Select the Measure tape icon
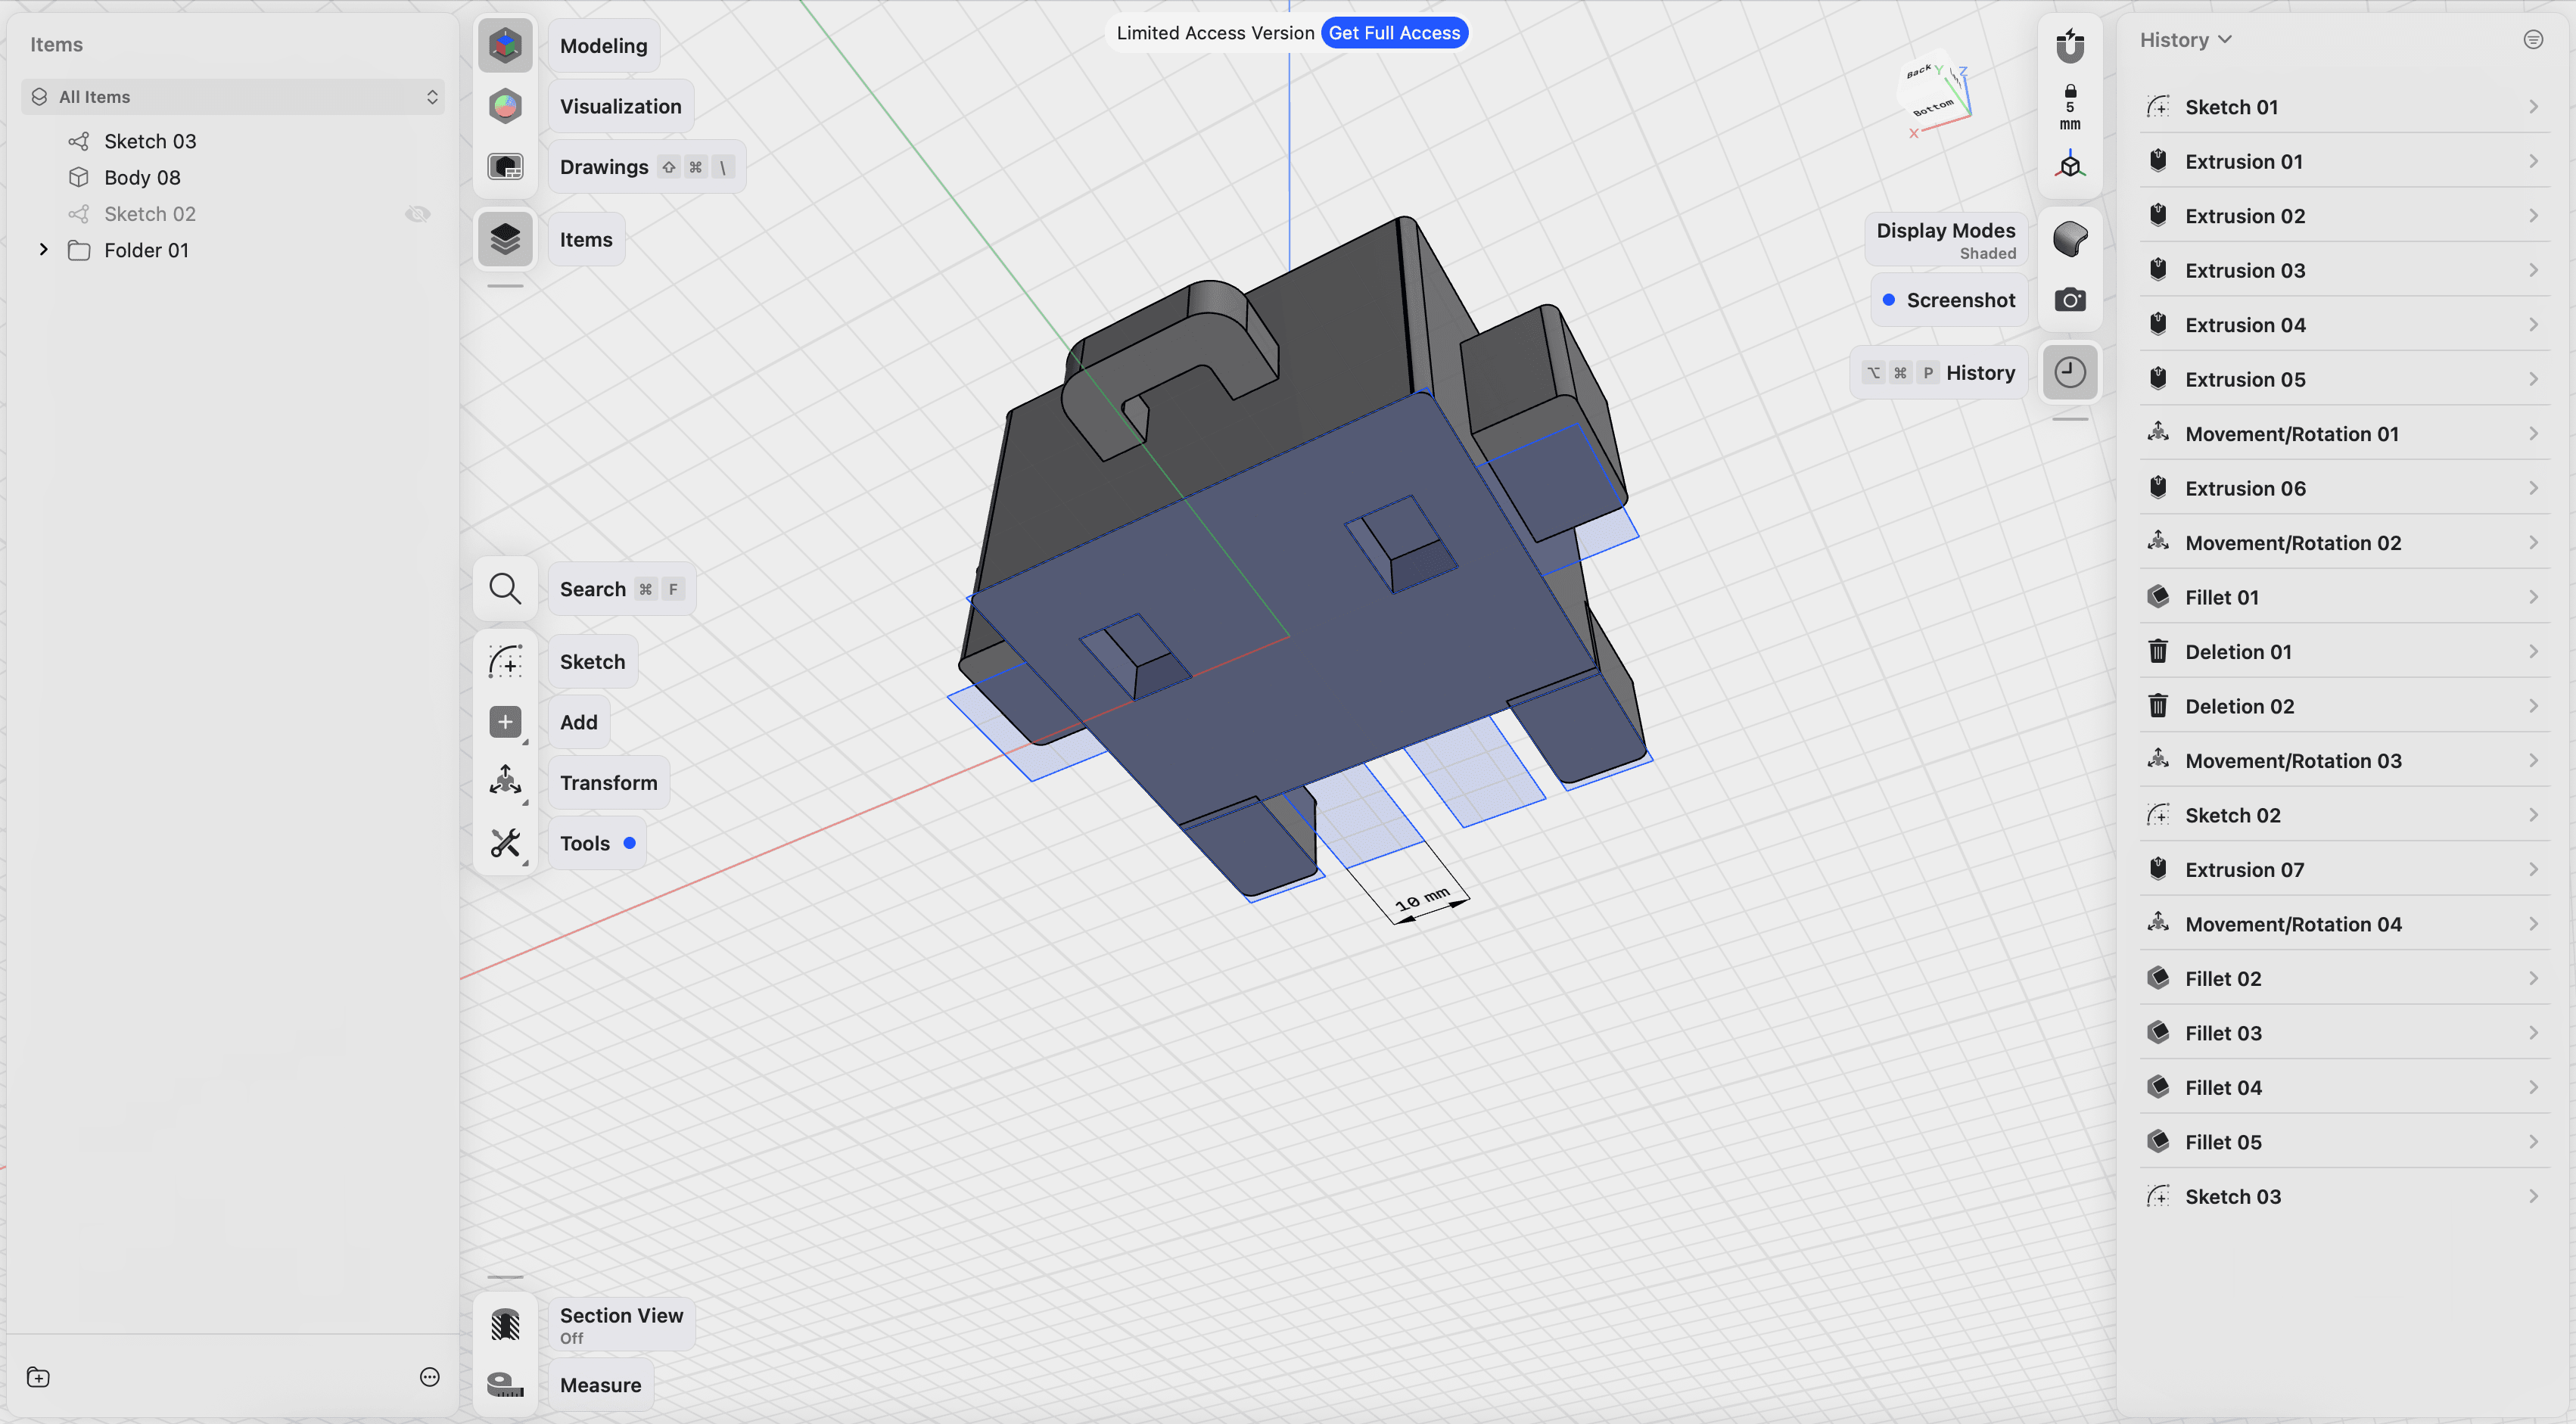2576x1424 pixels. (505, 1385)
